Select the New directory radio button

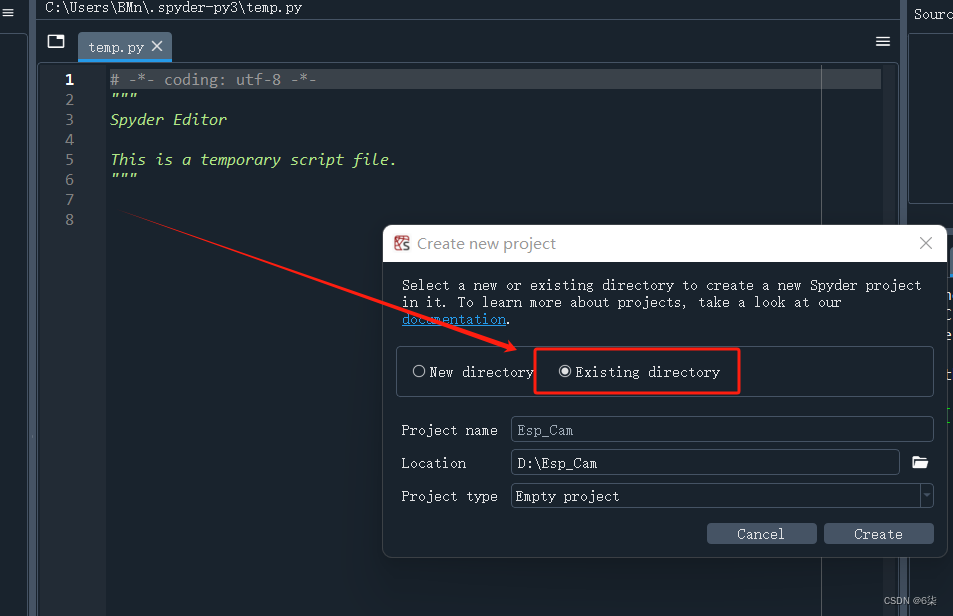pyautogui.click(x=419, y=371)
